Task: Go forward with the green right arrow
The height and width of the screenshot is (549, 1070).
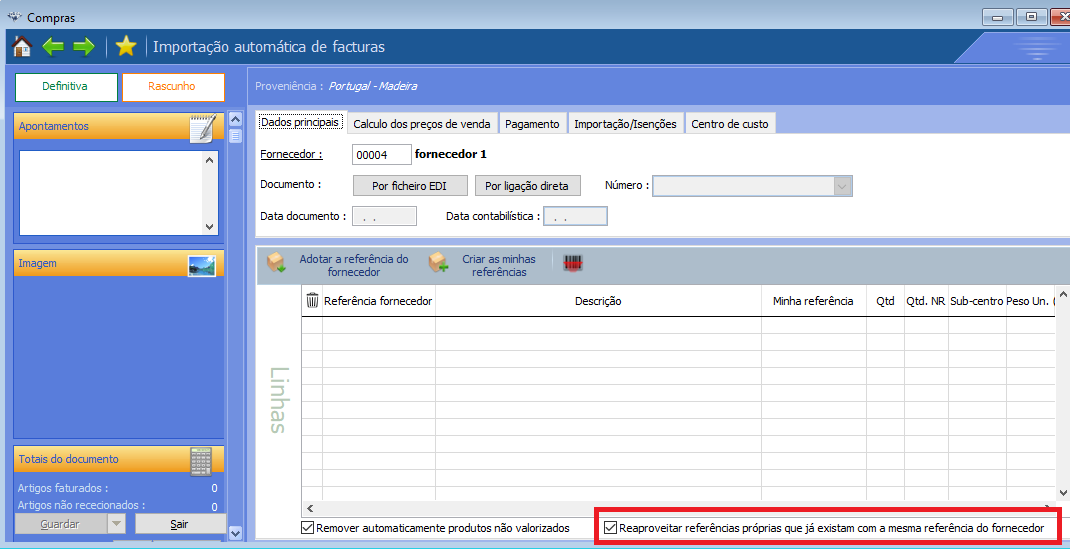Action: [84, 47]
